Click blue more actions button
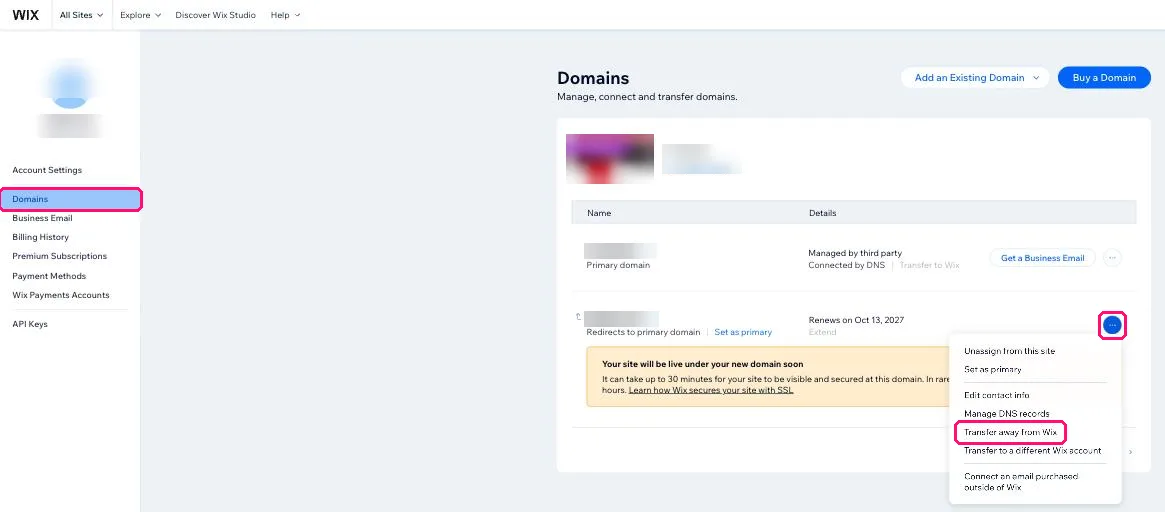Viewport: 1165px width, 512px height. 1112,325
